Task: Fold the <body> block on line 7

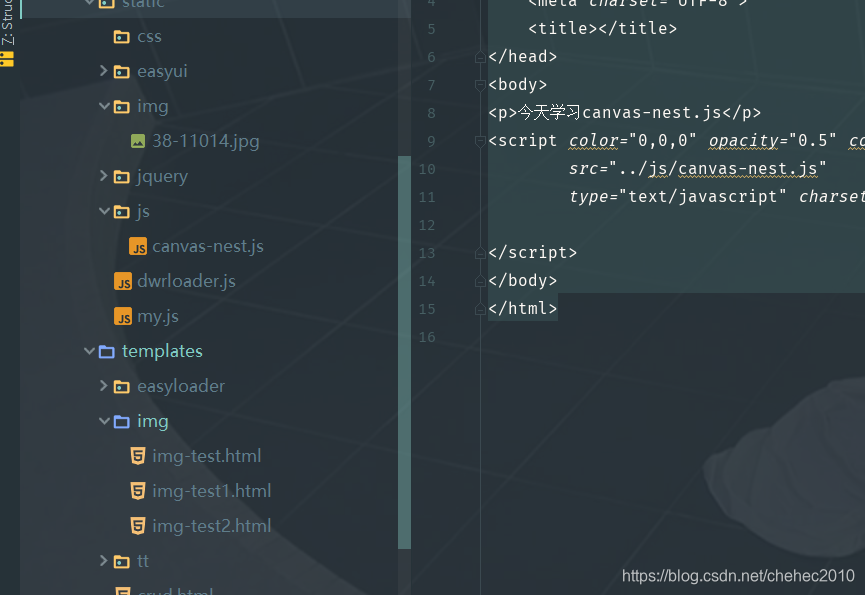Action: (x=480, y=85)
